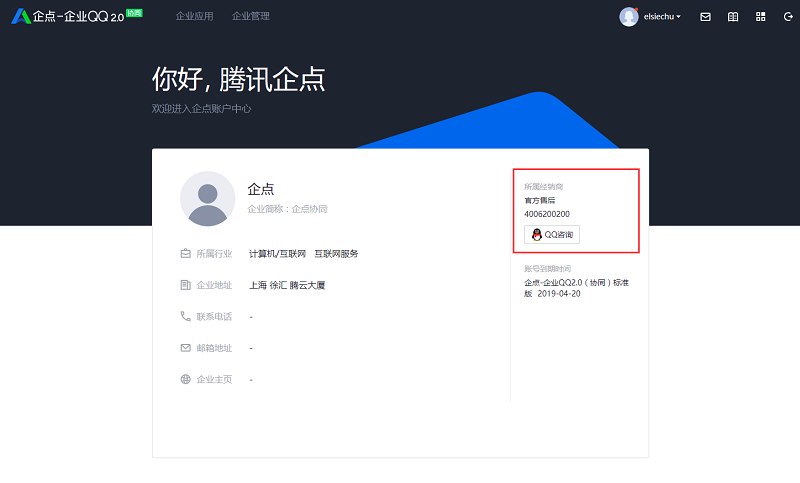Click the 企业地址 building icon
The width and height of the screenshot is (800, 483).
[185, 285]
